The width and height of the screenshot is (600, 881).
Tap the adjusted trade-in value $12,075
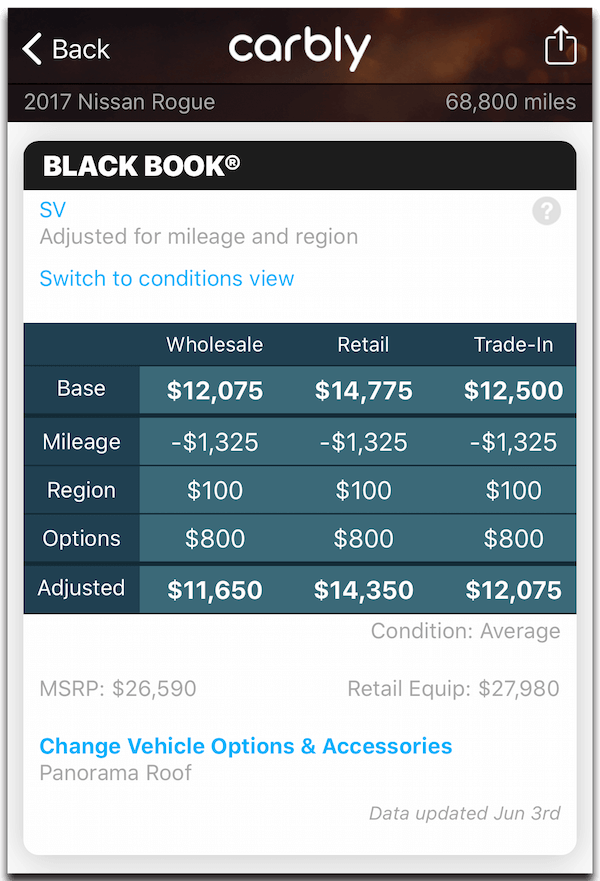click(x=513, y=590)
